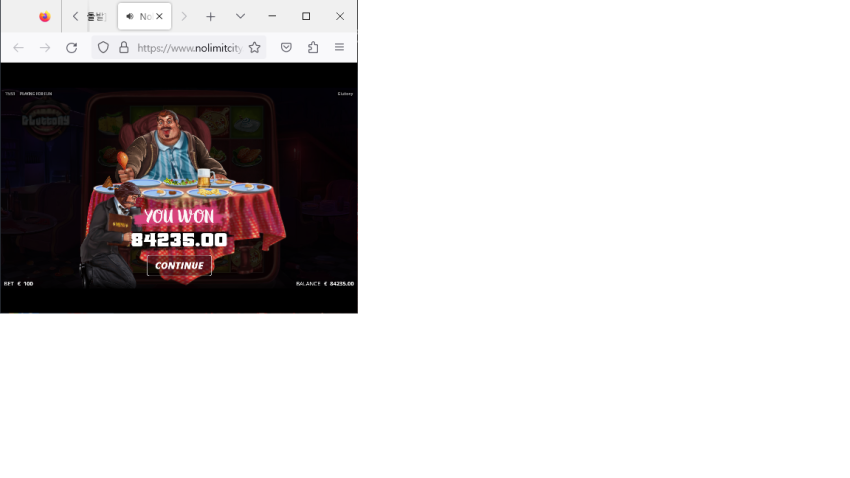Open Firefox View icon in the tab bar

tap(44, 17)
